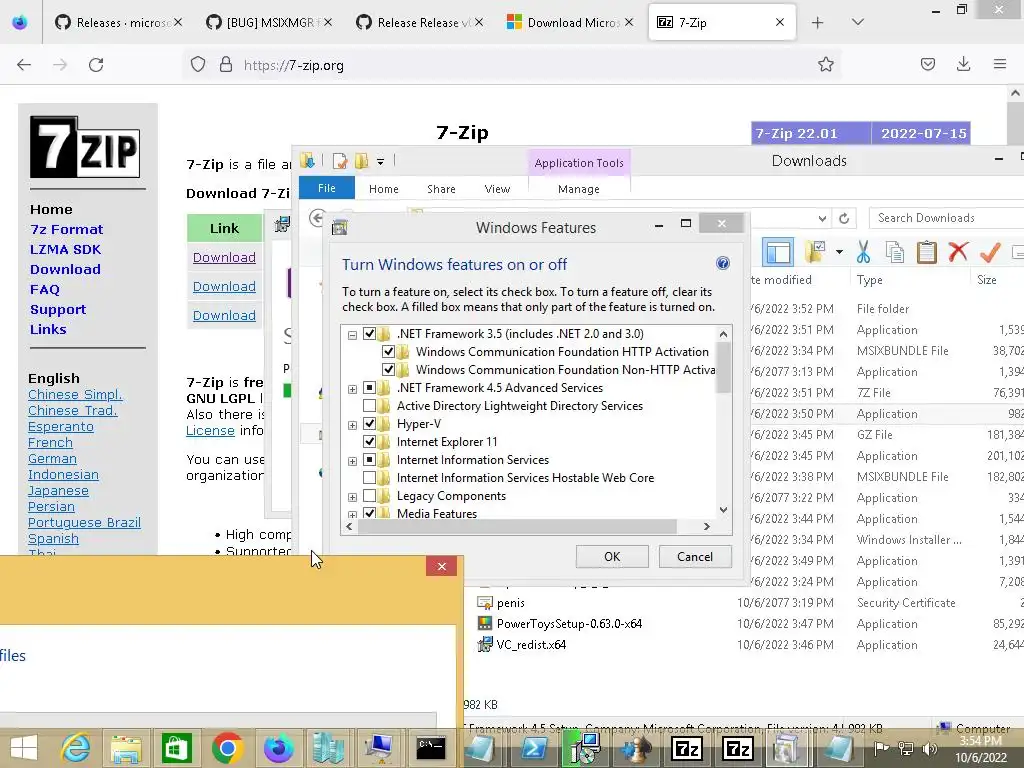The image size is (1024, 768).
Task: Bookmark this page with the star icon
Action: click(825, 64)
